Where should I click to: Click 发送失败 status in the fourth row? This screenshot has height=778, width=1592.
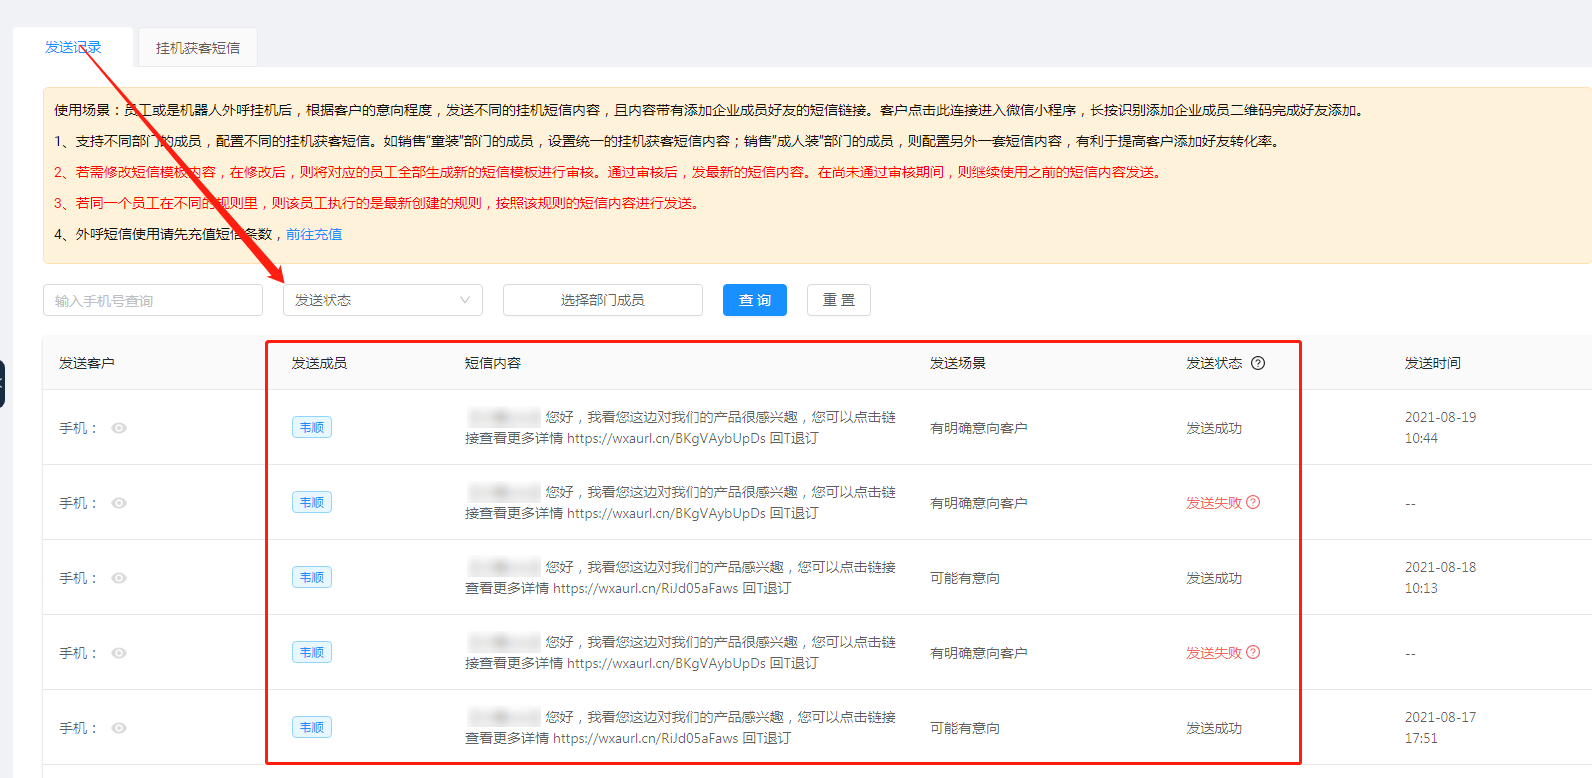coord(1214,653)
